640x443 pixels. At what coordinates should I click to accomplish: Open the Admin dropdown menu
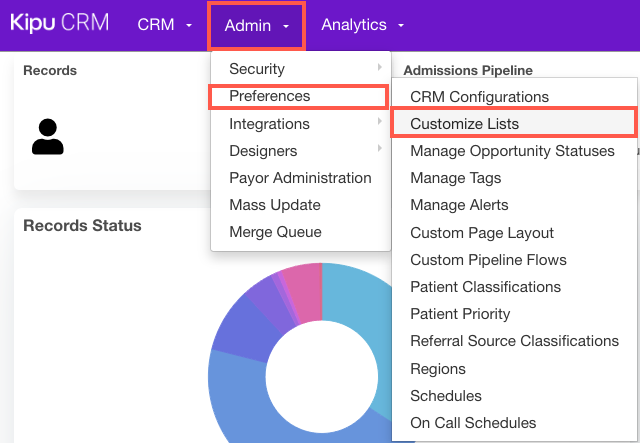point(256,25)
